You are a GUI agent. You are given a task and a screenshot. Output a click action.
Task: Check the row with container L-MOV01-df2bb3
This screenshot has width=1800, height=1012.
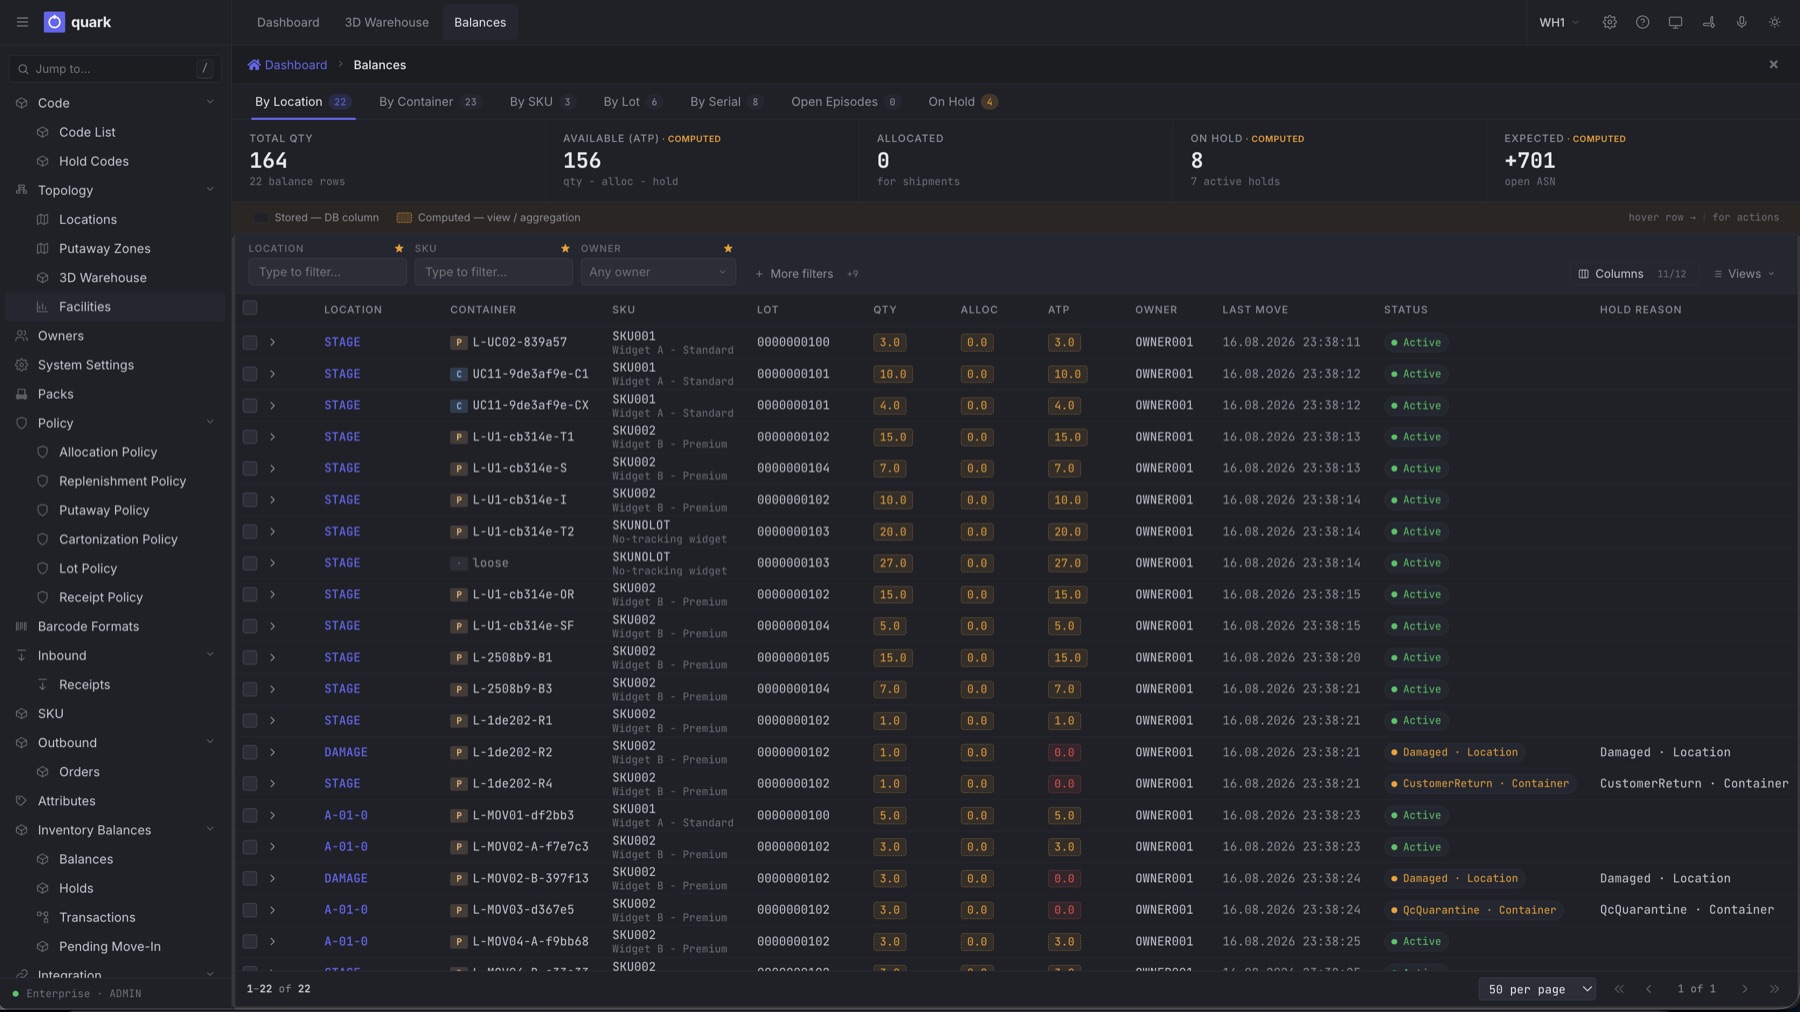pos(250,815)
